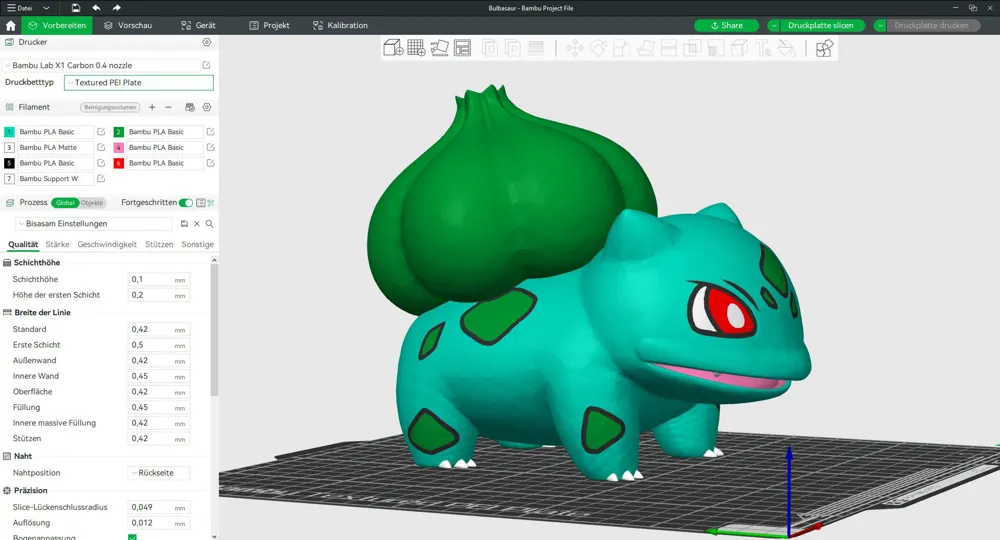Viewport: 1000px width, 540px height.
Task: Click the Add object cube icon
Action: [393, 48]
